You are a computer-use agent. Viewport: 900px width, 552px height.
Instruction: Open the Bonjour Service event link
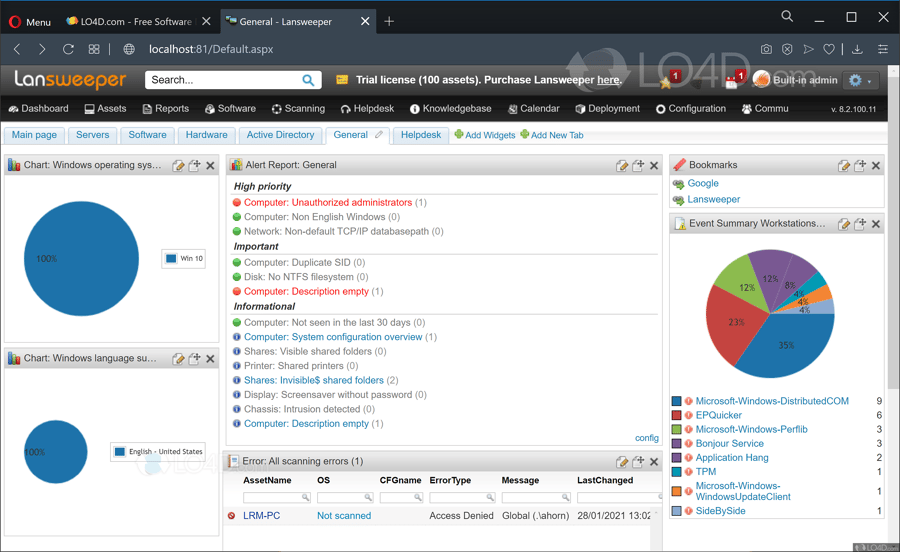pyautogui.click(x=730, y=444)
